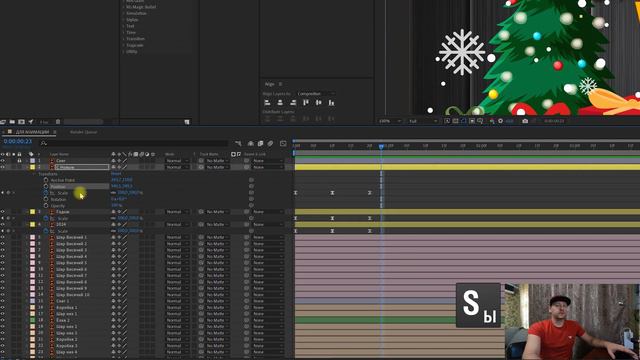Image resolution: width=640 pixels, height=360 pixels.
Task: Open Track Matte dropdown of layer 1
Action: (217, 161)
